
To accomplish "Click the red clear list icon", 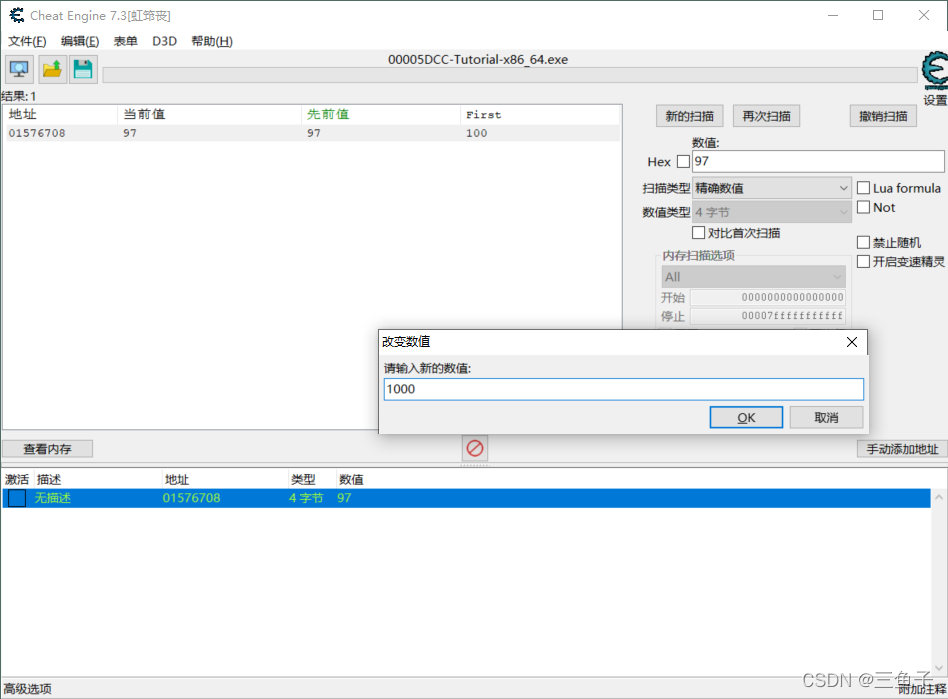I will [475, 449].
